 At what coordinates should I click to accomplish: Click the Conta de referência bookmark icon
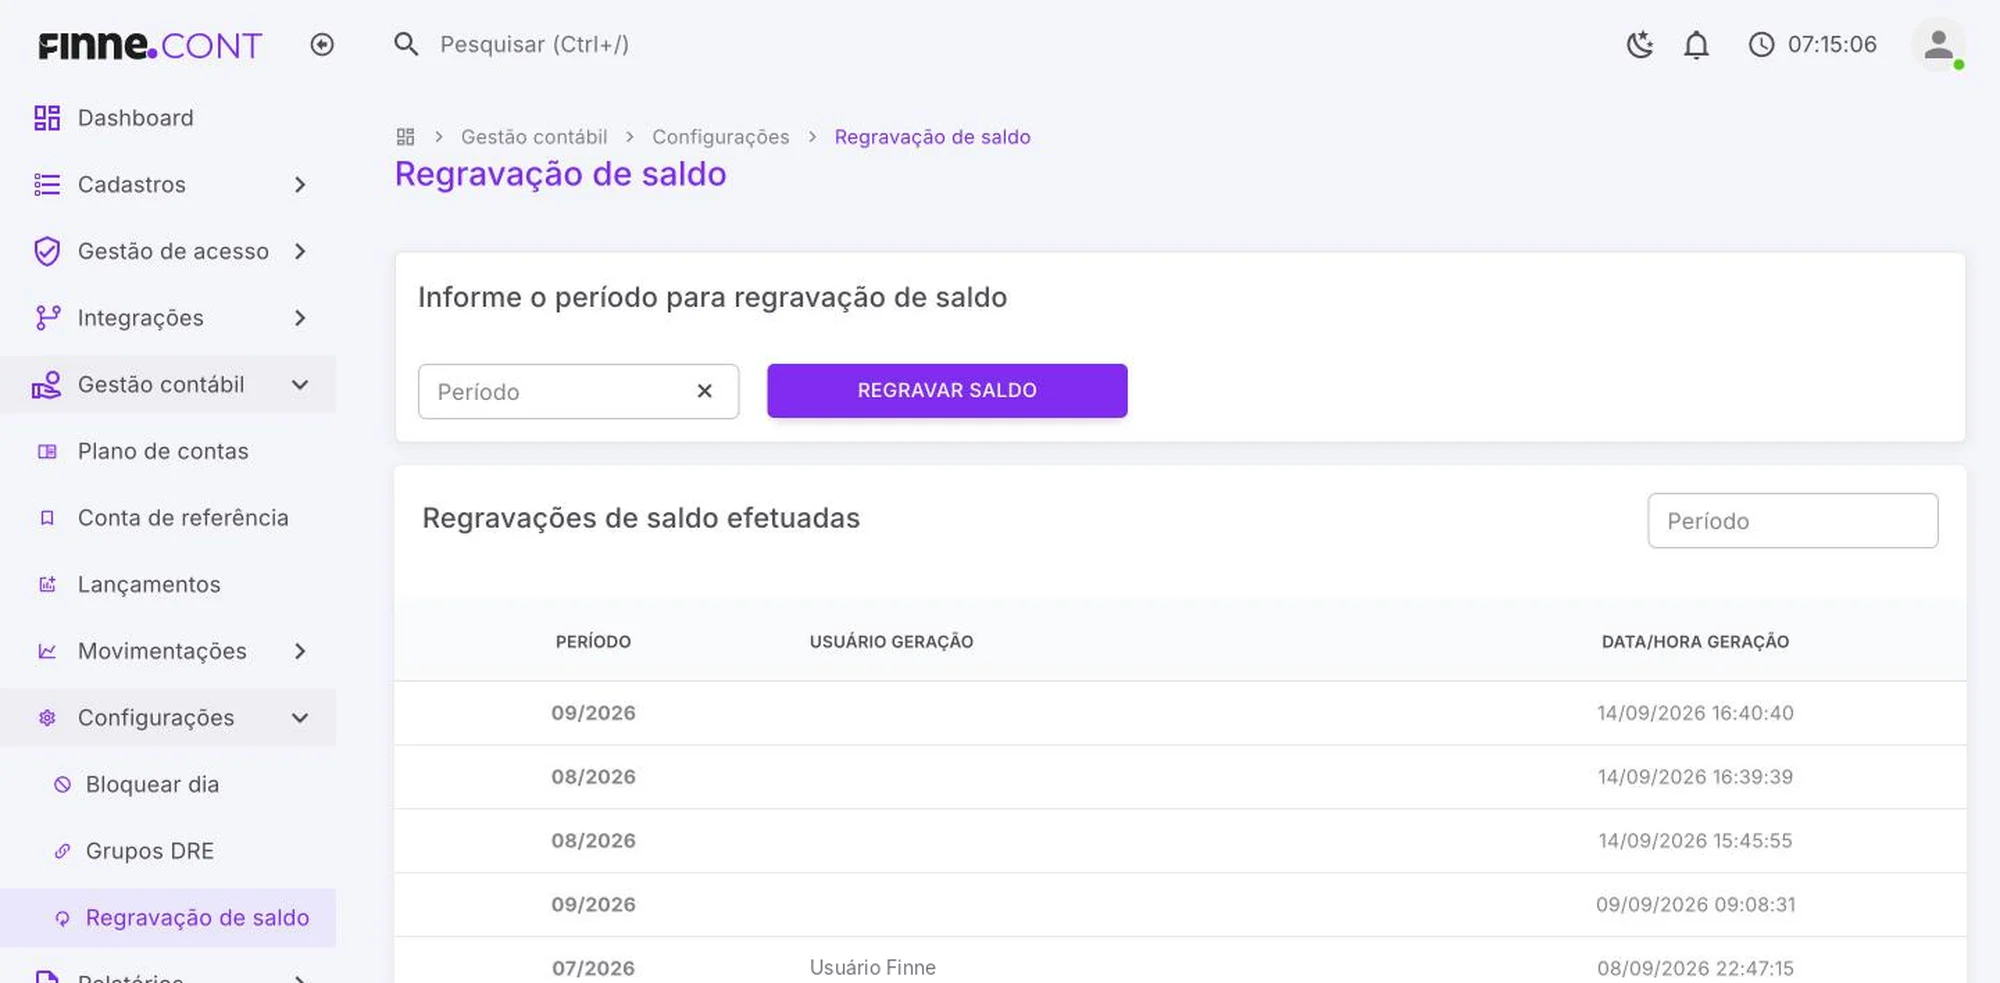tap(47, 518)
